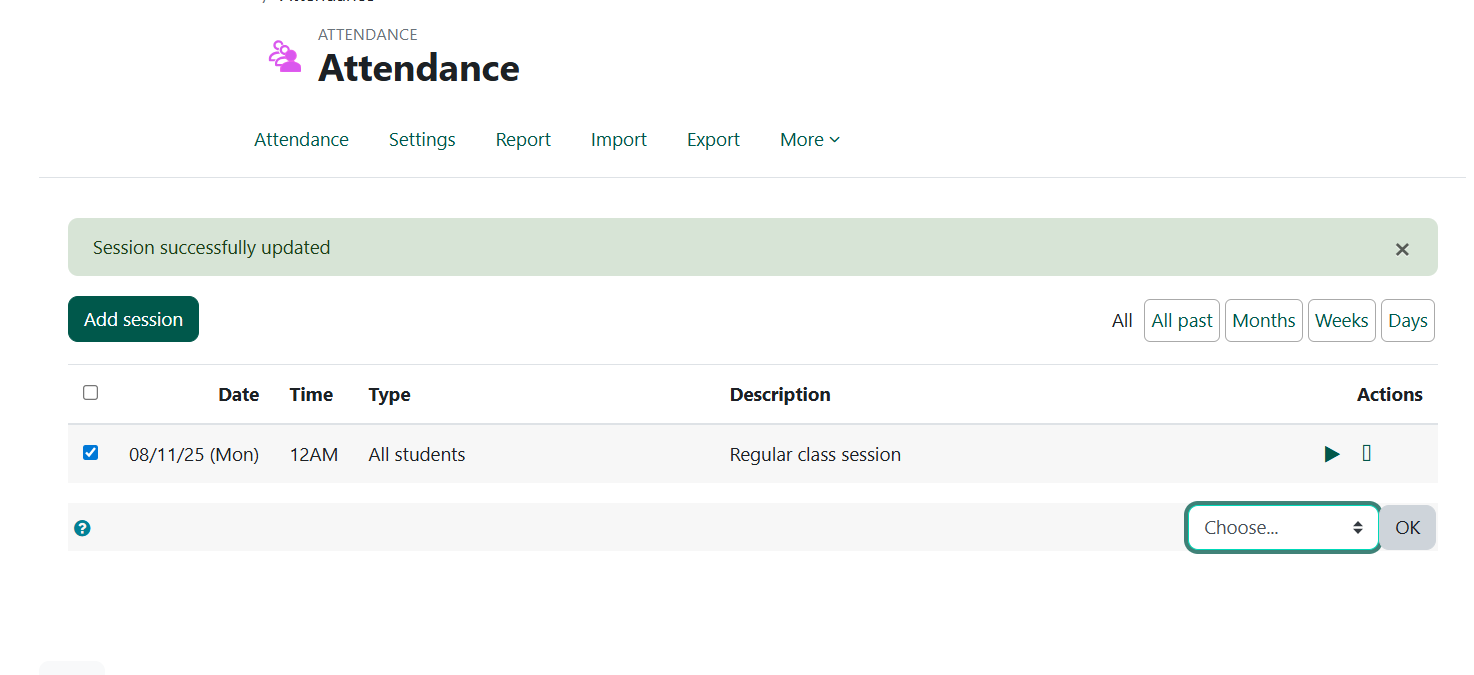The image size is (1474, 675).
Task: Click the pink Attendance module icon
Action: (285, 56)
